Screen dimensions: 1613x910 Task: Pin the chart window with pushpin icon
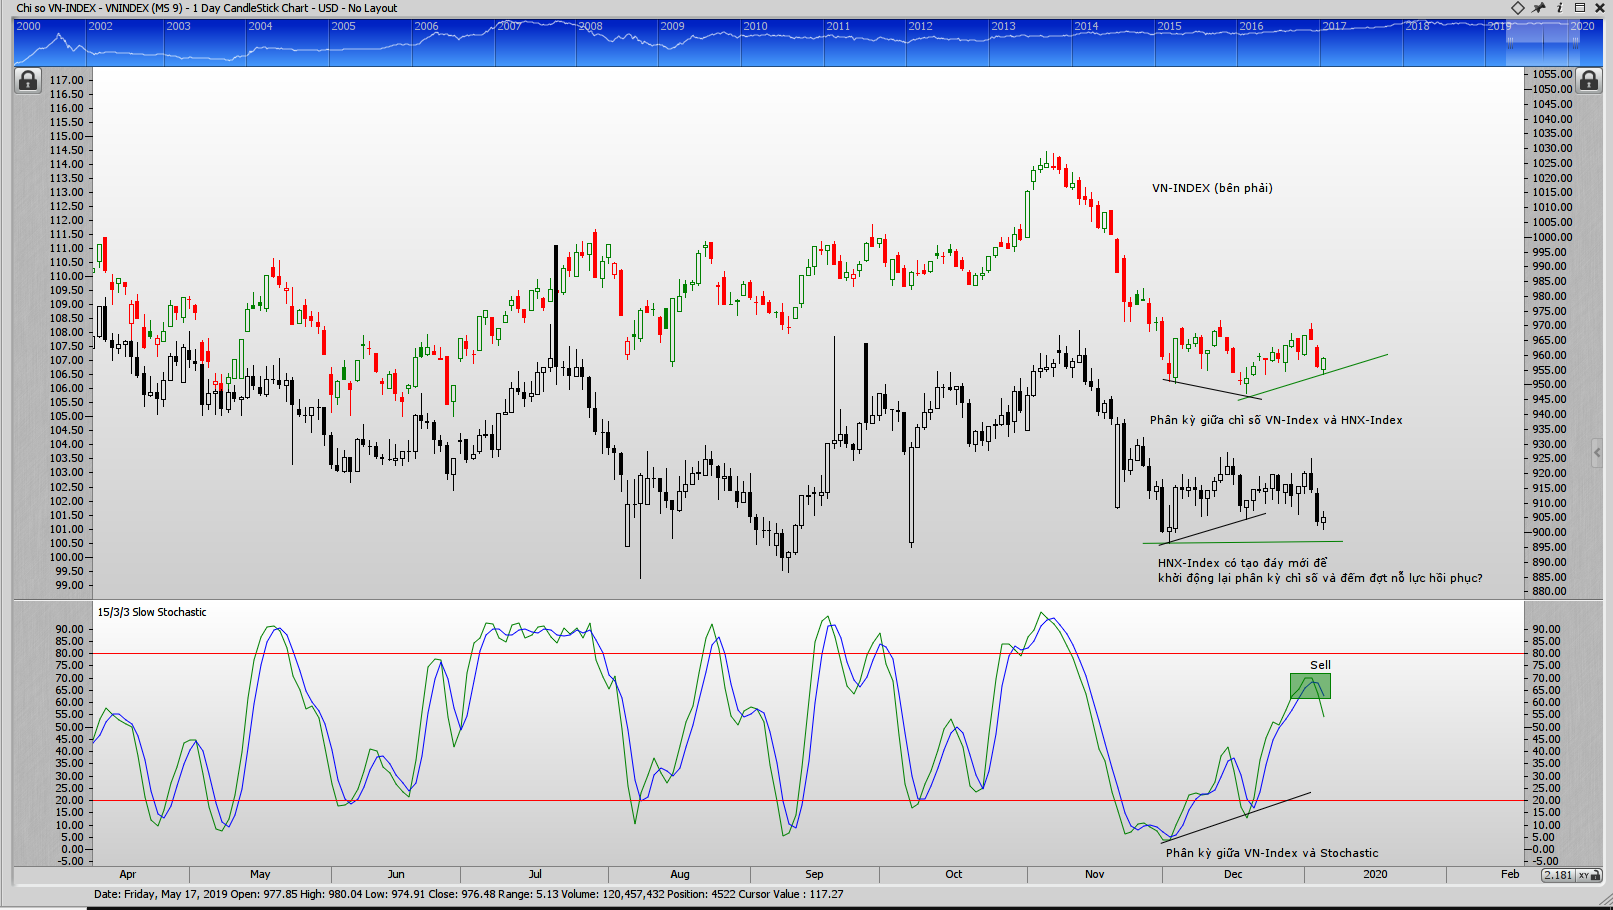[x=1539, y=8]
